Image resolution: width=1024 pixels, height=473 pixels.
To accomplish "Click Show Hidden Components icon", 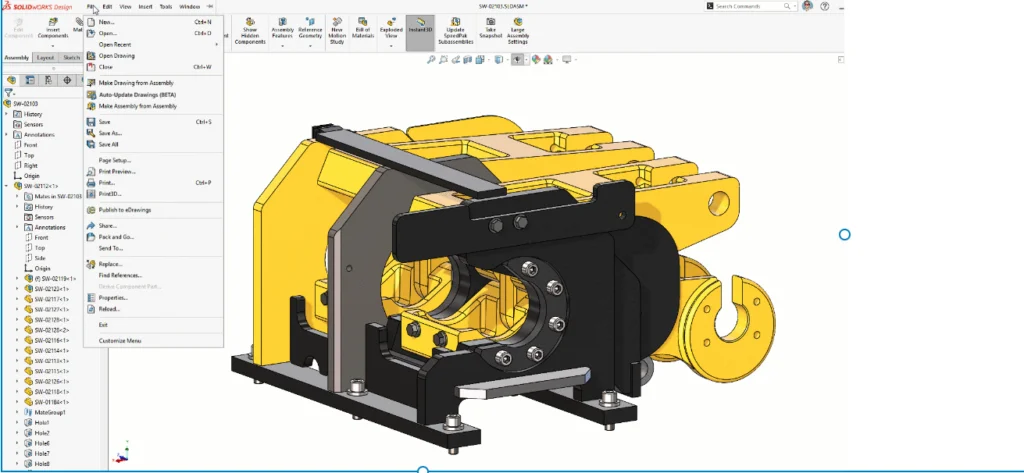I will point(250,22).
